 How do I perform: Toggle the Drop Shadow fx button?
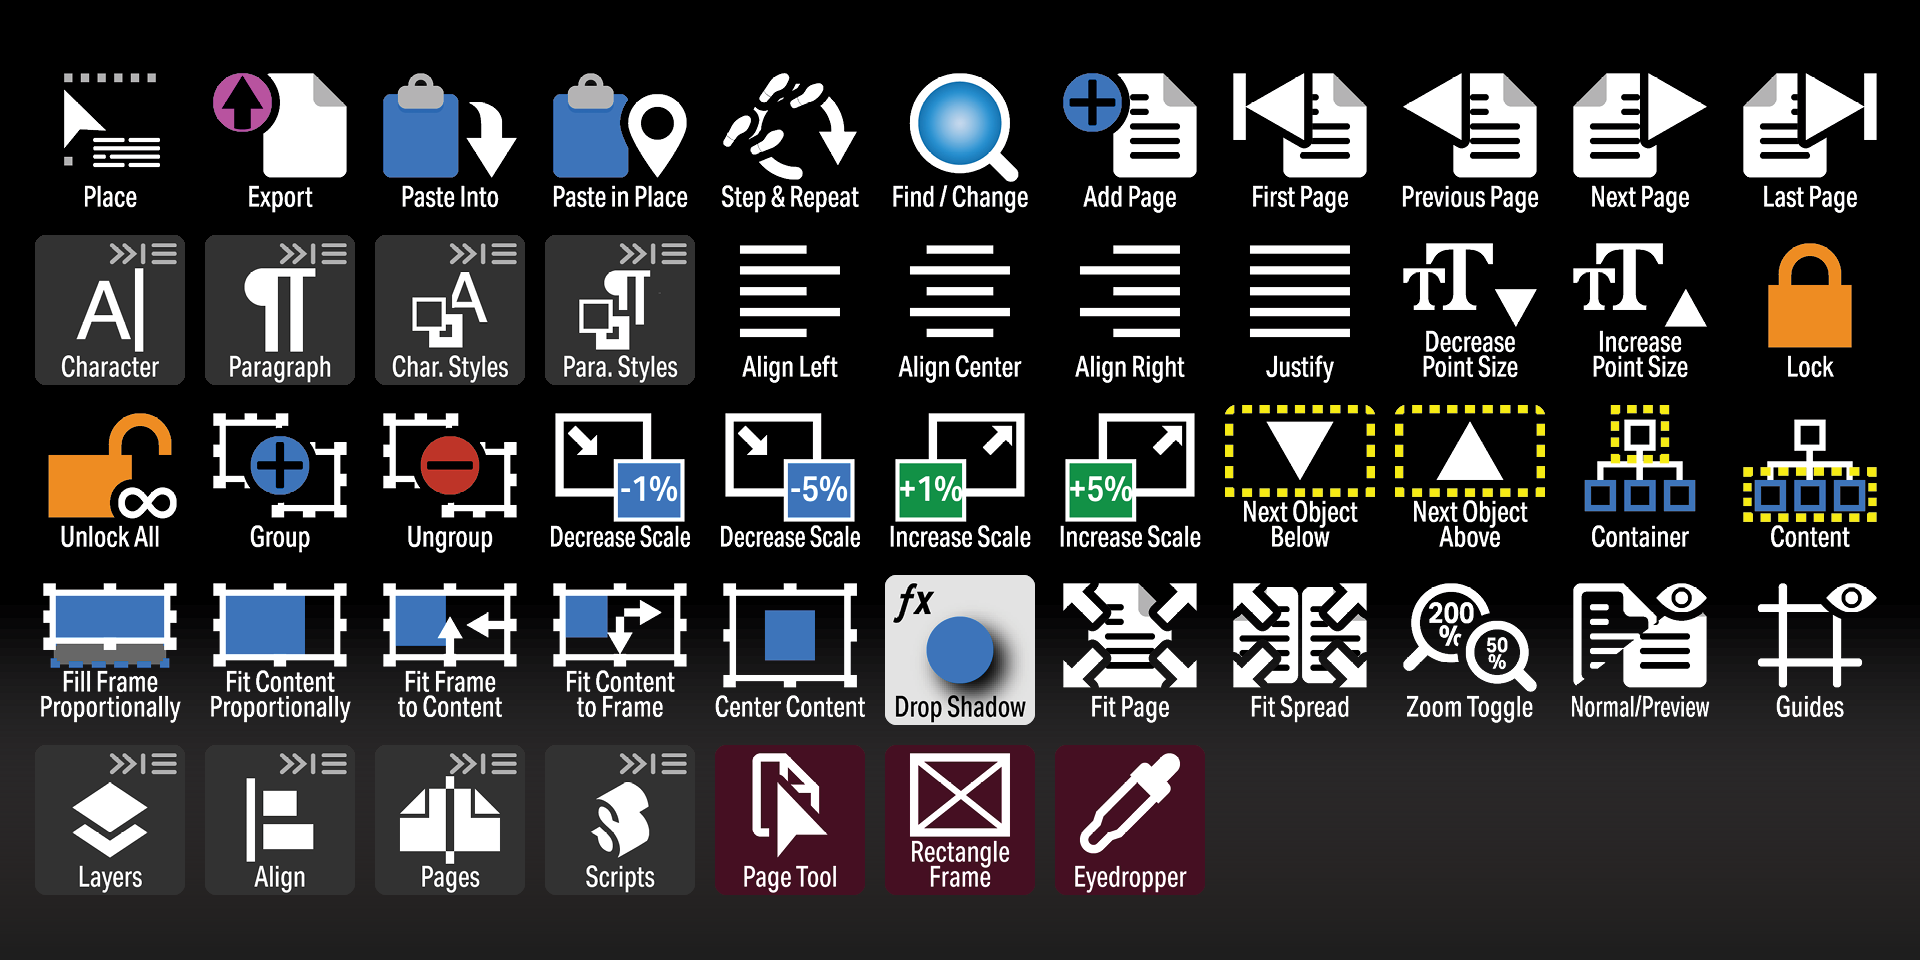click(x=960, y=650)
